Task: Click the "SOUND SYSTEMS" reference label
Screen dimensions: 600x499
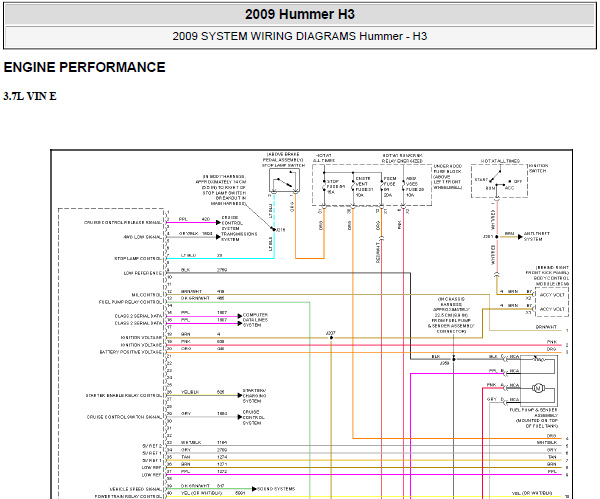Action: pos(276,489)
